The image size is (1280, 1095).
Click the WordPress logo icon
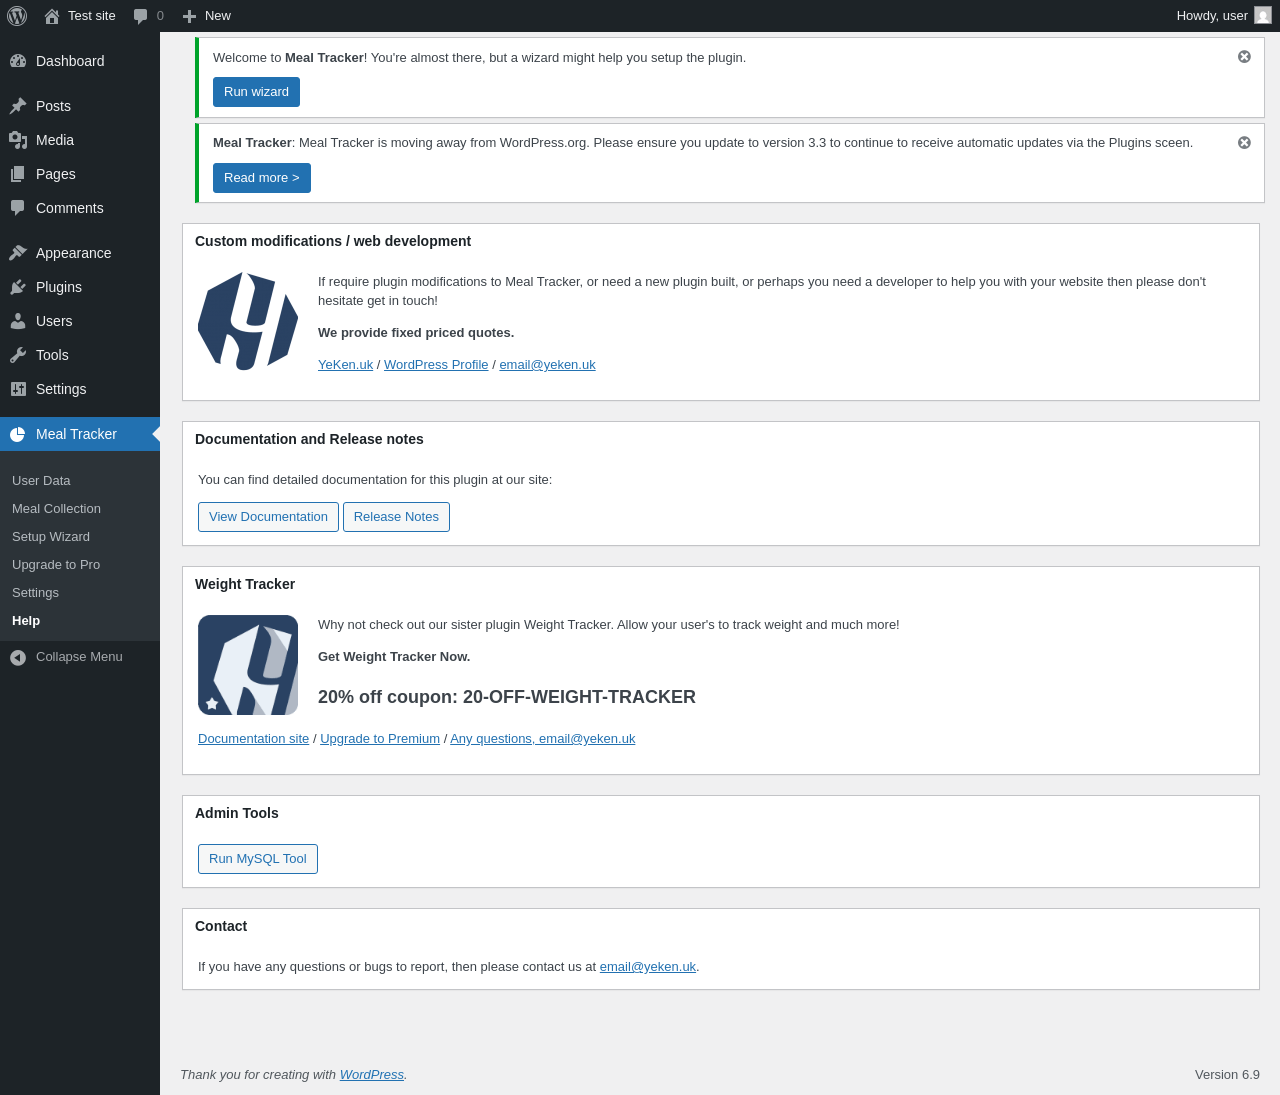pyautogui.click(x=17, y=16)
